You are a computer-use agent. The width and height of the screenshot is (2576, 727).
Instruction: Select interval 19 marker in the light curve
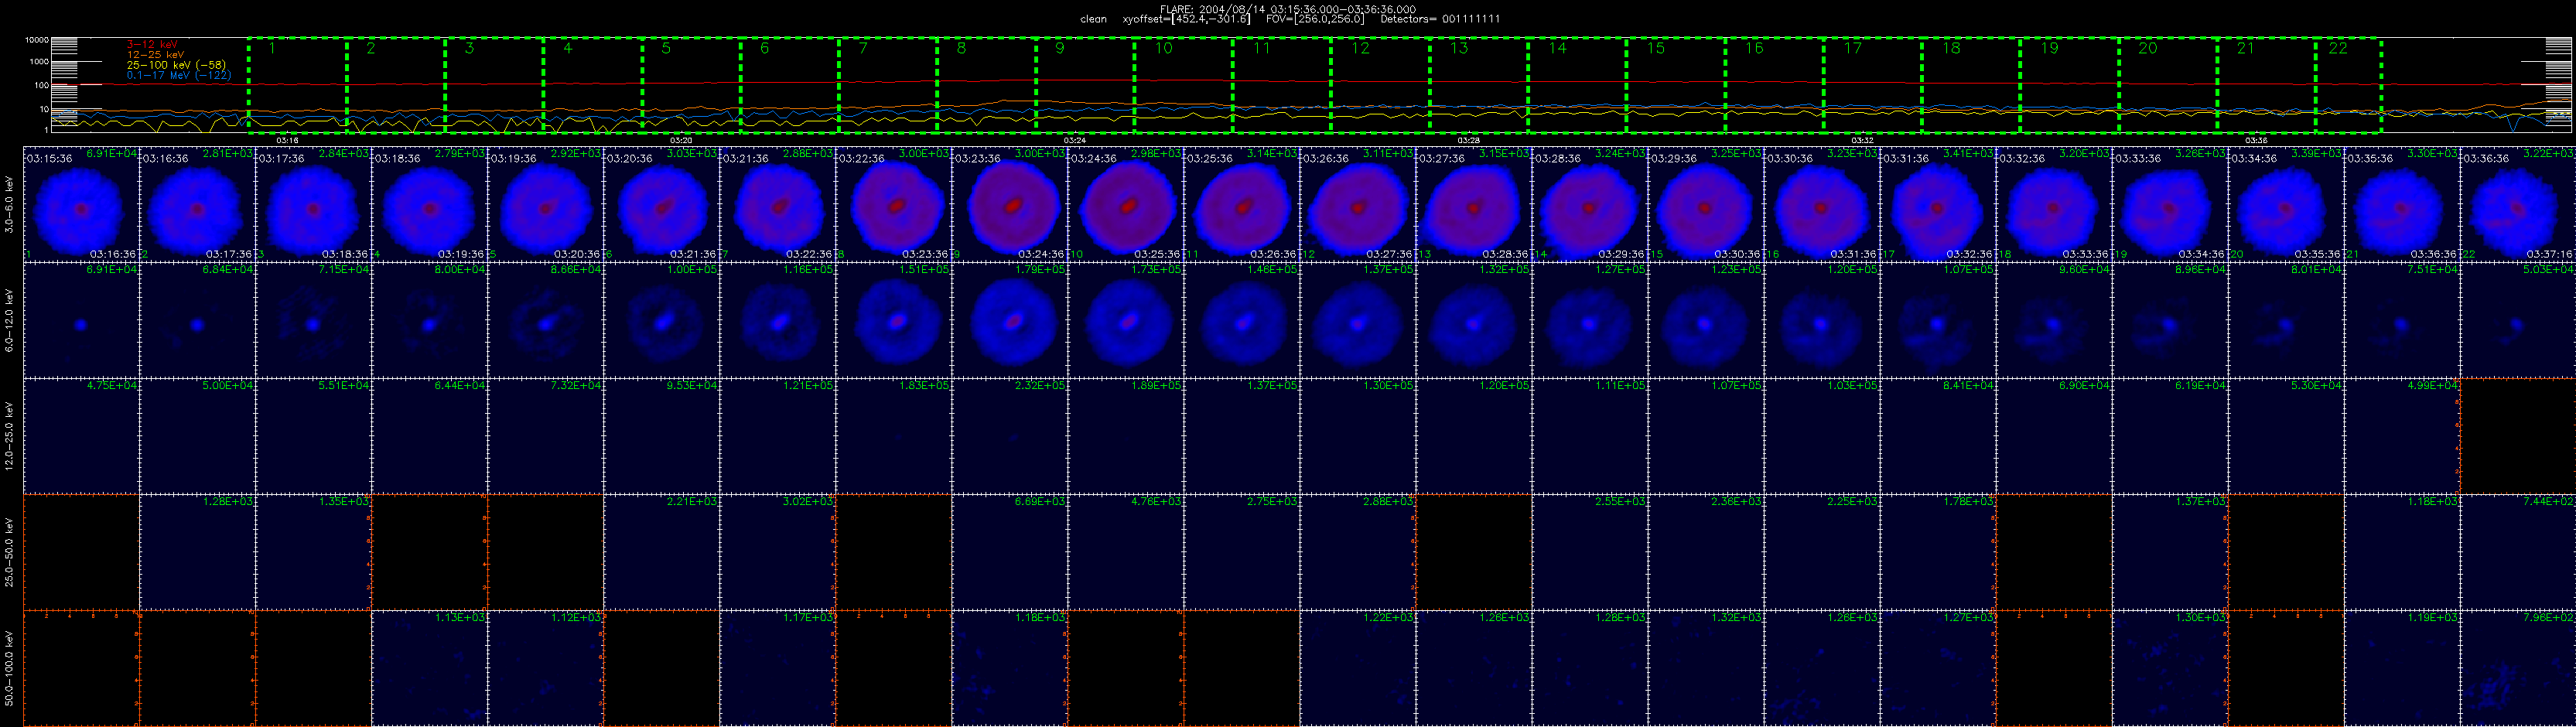[2049, 48]
